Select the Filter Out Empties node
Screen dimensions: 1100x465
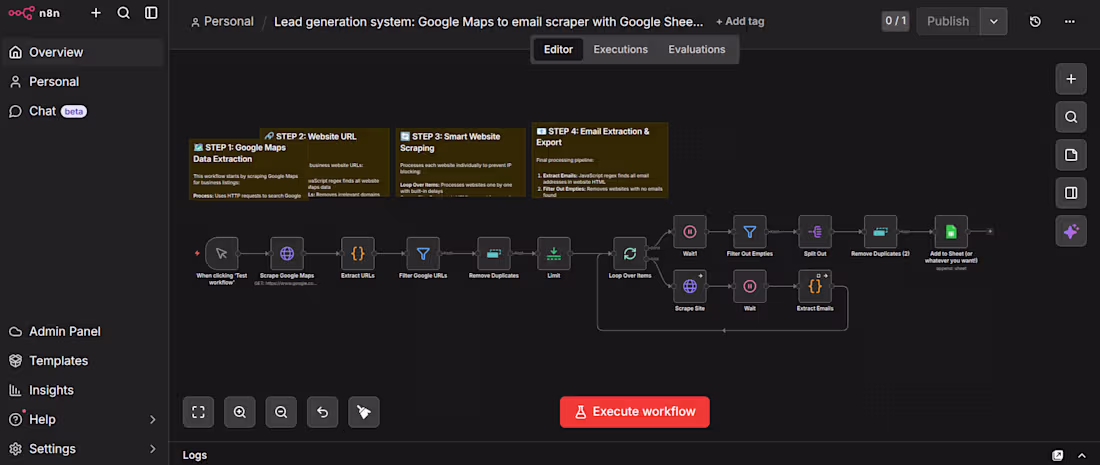[x=749, y=233]
